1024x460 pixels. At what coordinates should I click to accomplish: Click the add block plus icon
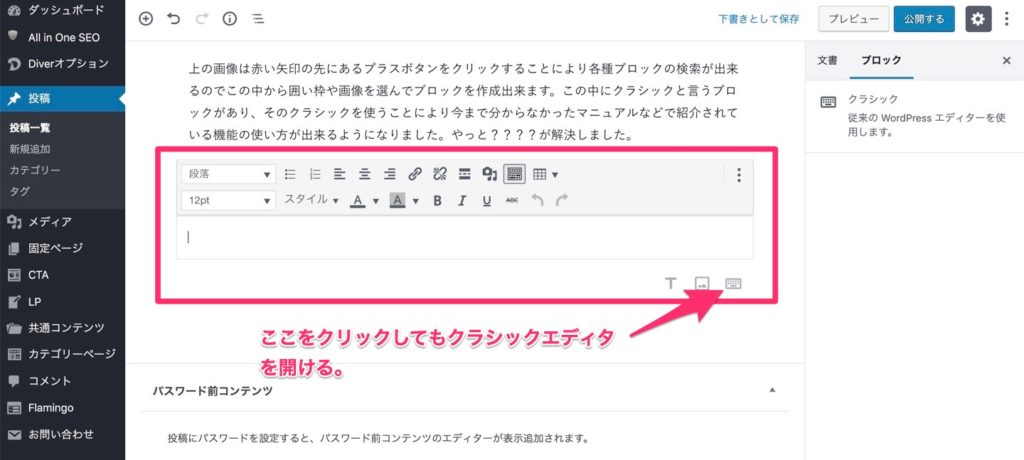[x=146, y=19]
